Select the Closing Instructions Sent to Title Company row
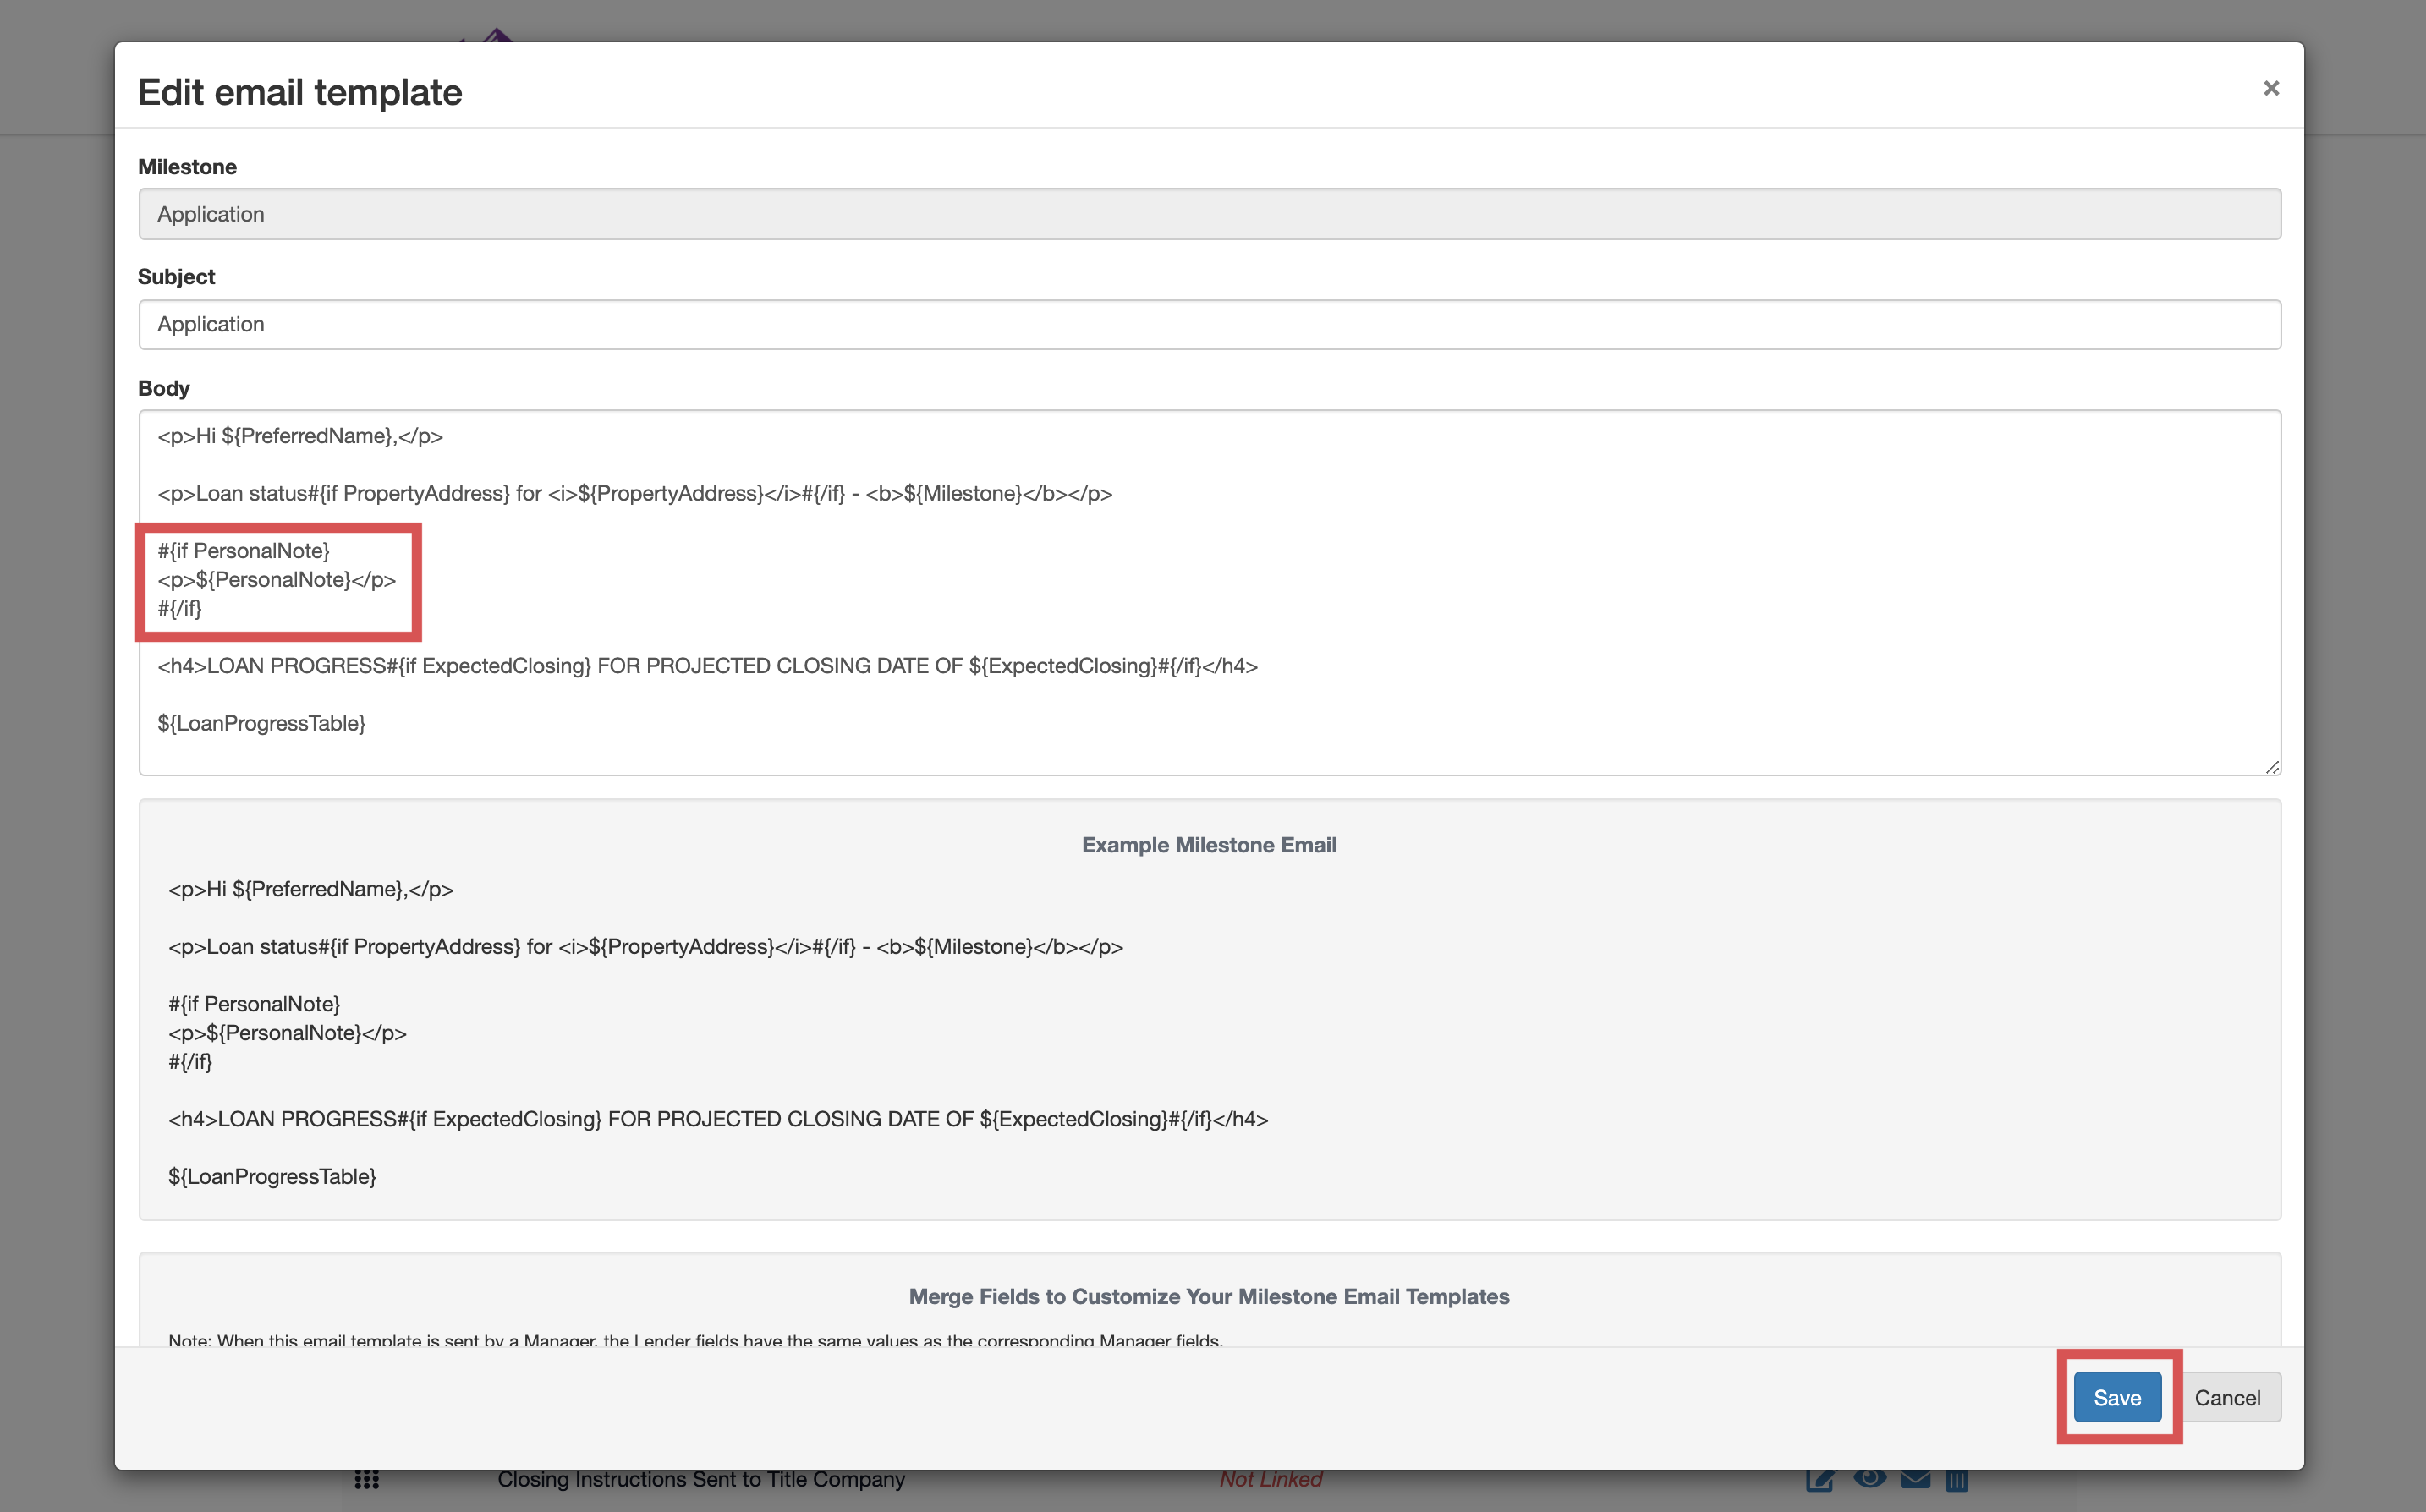The height and width of the screenshot is (1512, 2426). point(700,1479)
